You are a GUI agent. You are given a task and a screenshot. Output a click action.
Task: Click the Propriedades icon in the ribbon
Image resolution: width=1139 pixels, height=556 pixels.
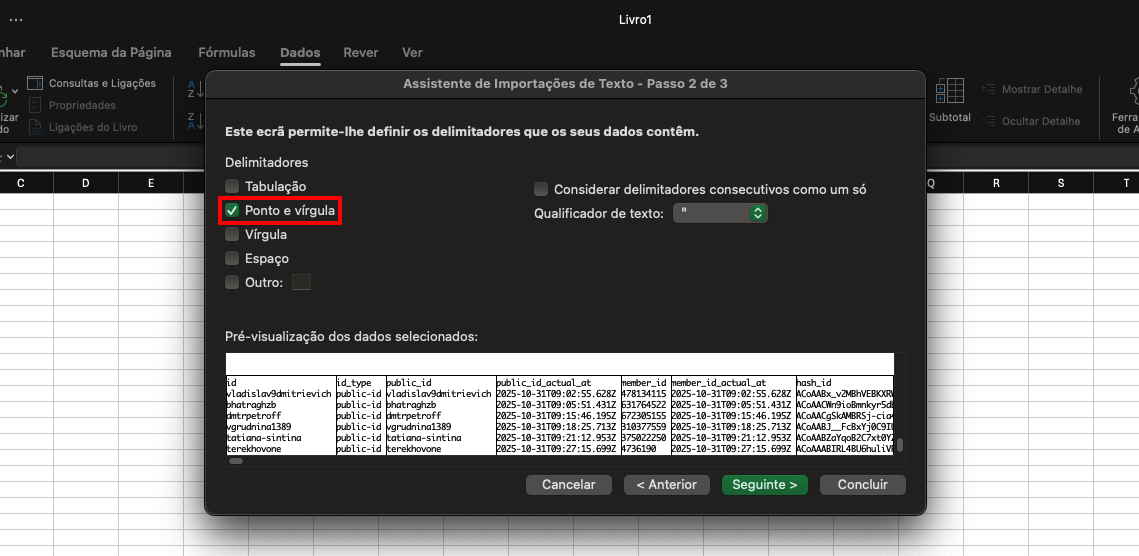point(35,105)
